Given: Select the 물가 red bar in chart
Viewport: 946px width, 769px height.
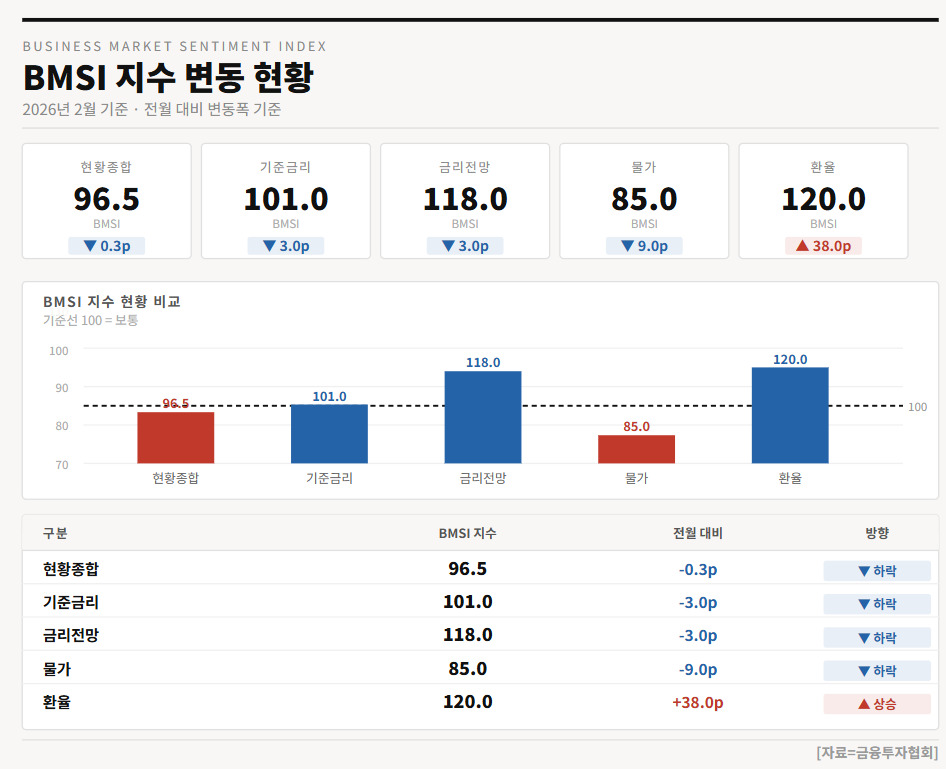Looking at the screenshot, I should click(636, 449).
